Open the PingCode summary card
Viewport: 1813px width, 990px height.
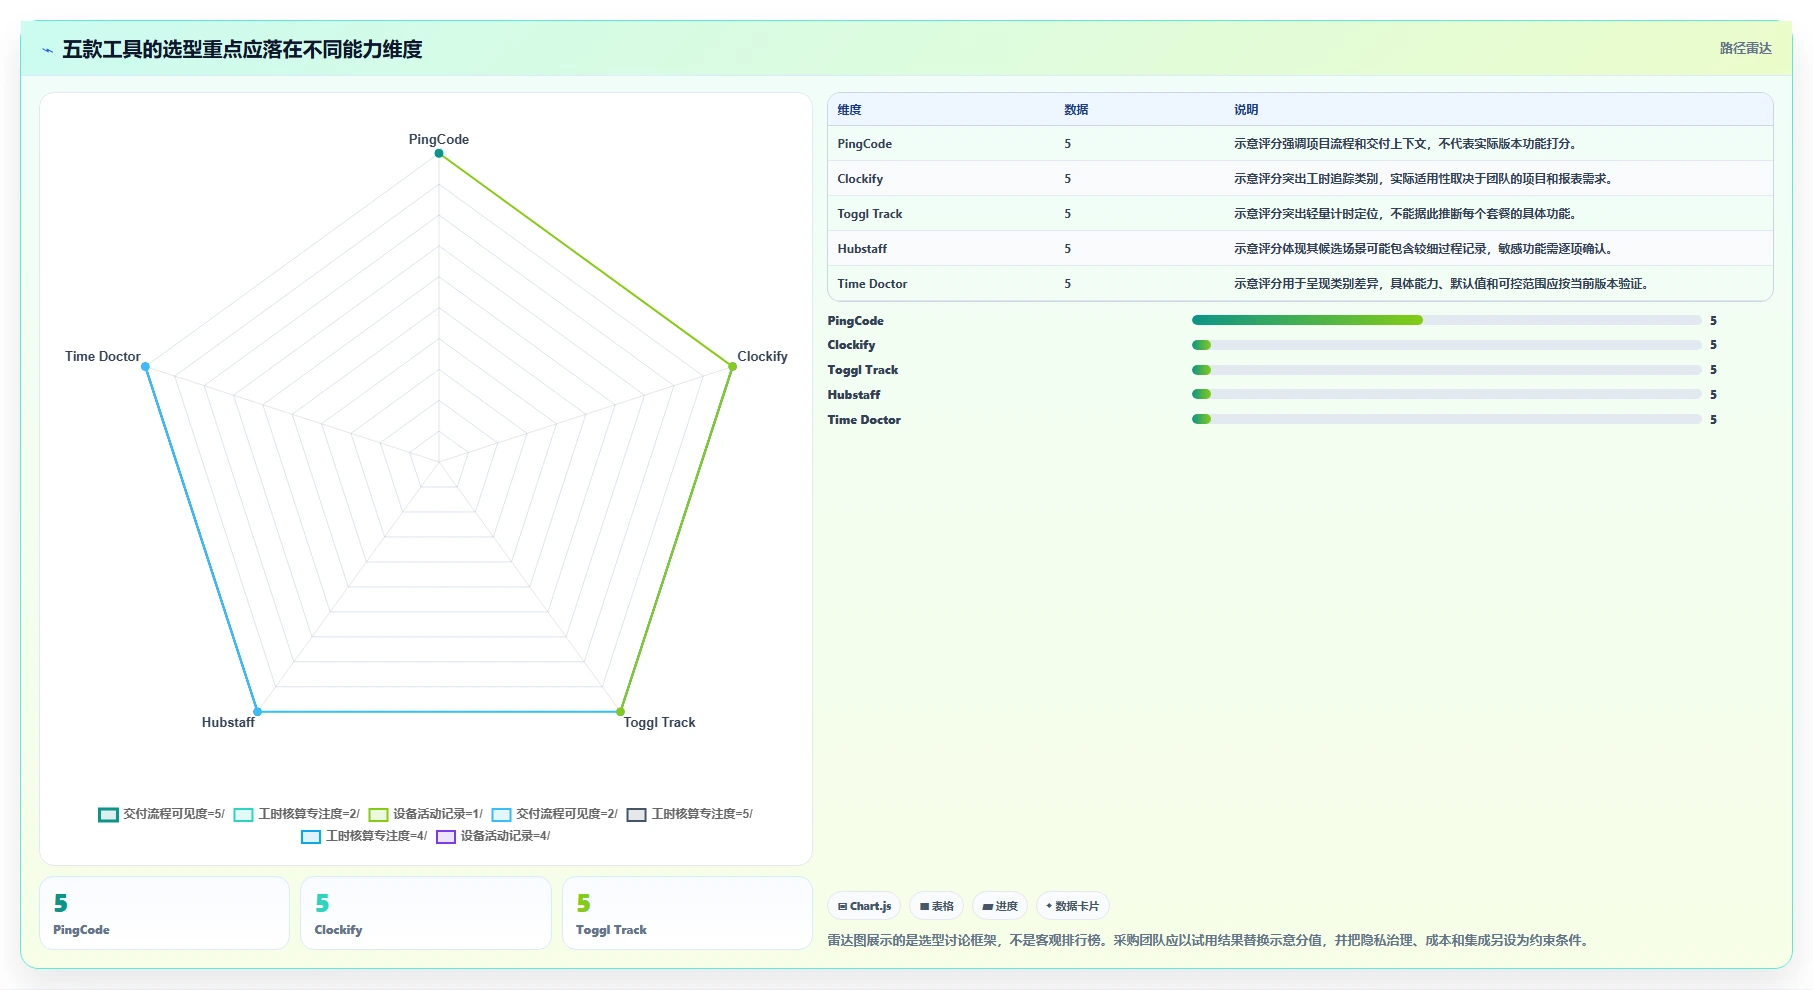164,913
